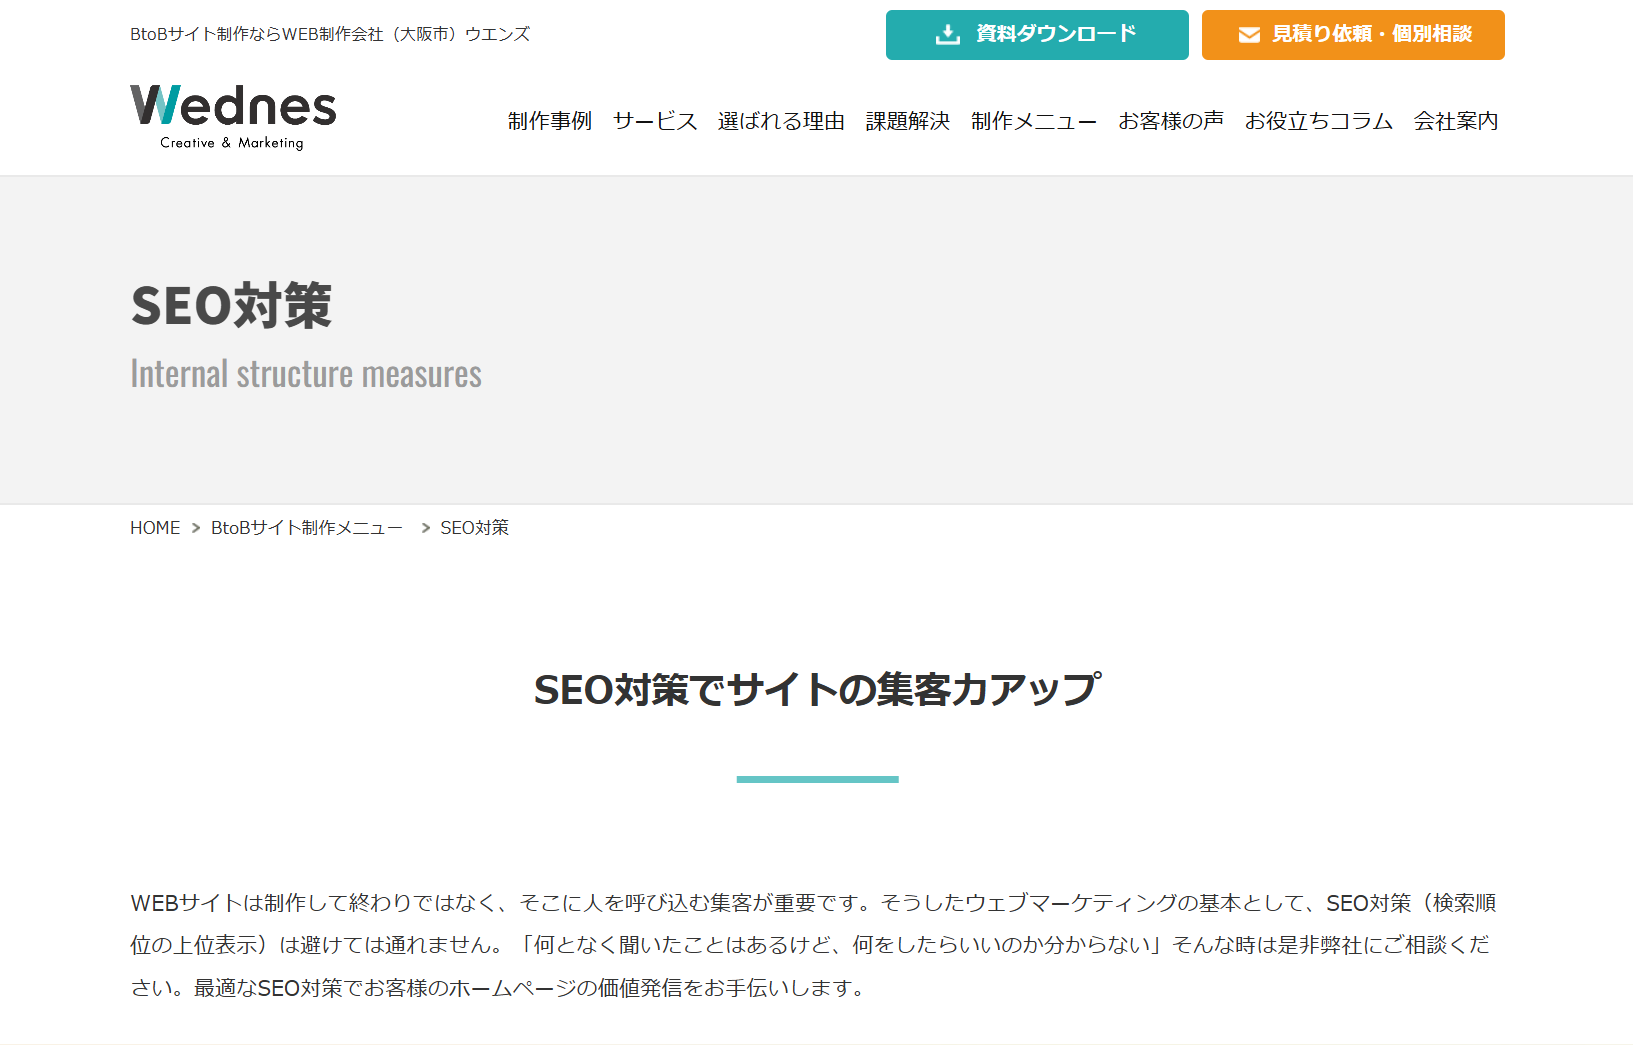Open the 制作事例 navigation item
Screen dimensions: 1633x1045
(x=549, y=121)
